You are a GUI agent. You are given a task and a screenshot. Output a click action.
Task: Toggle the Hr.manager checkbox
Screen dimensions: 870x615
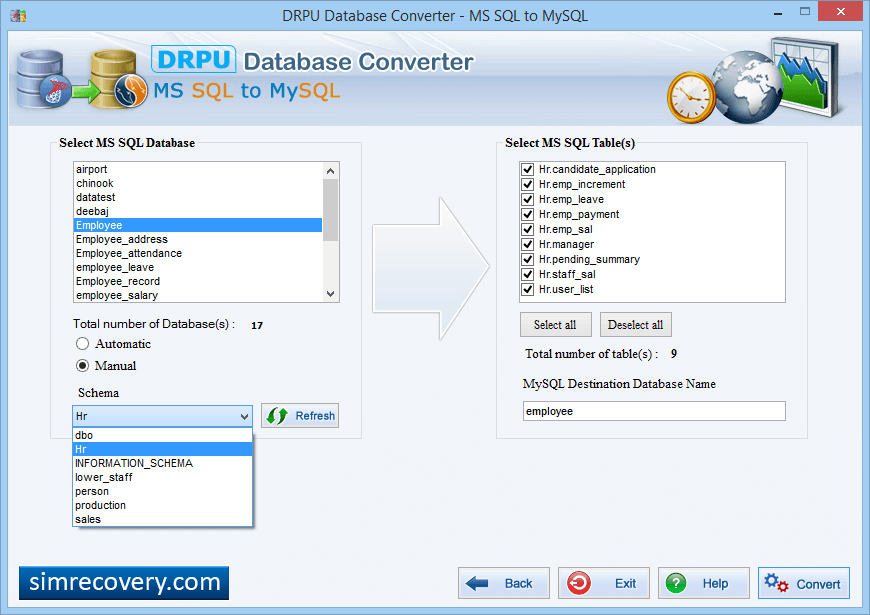point(527,244)
